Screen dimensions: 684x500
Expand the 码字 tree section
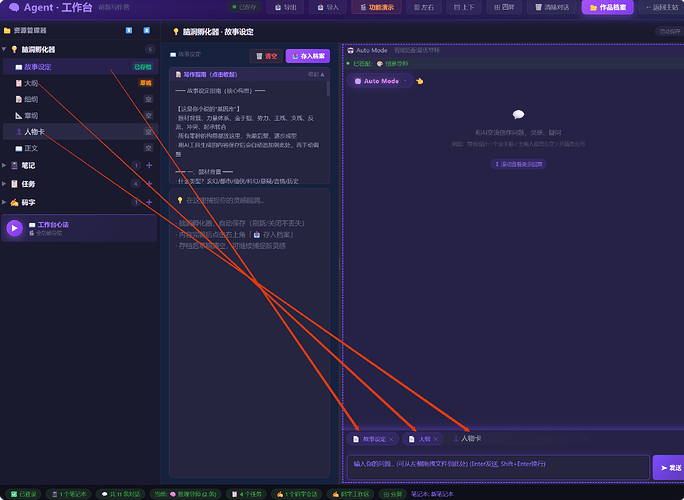(x=4, y=202)
